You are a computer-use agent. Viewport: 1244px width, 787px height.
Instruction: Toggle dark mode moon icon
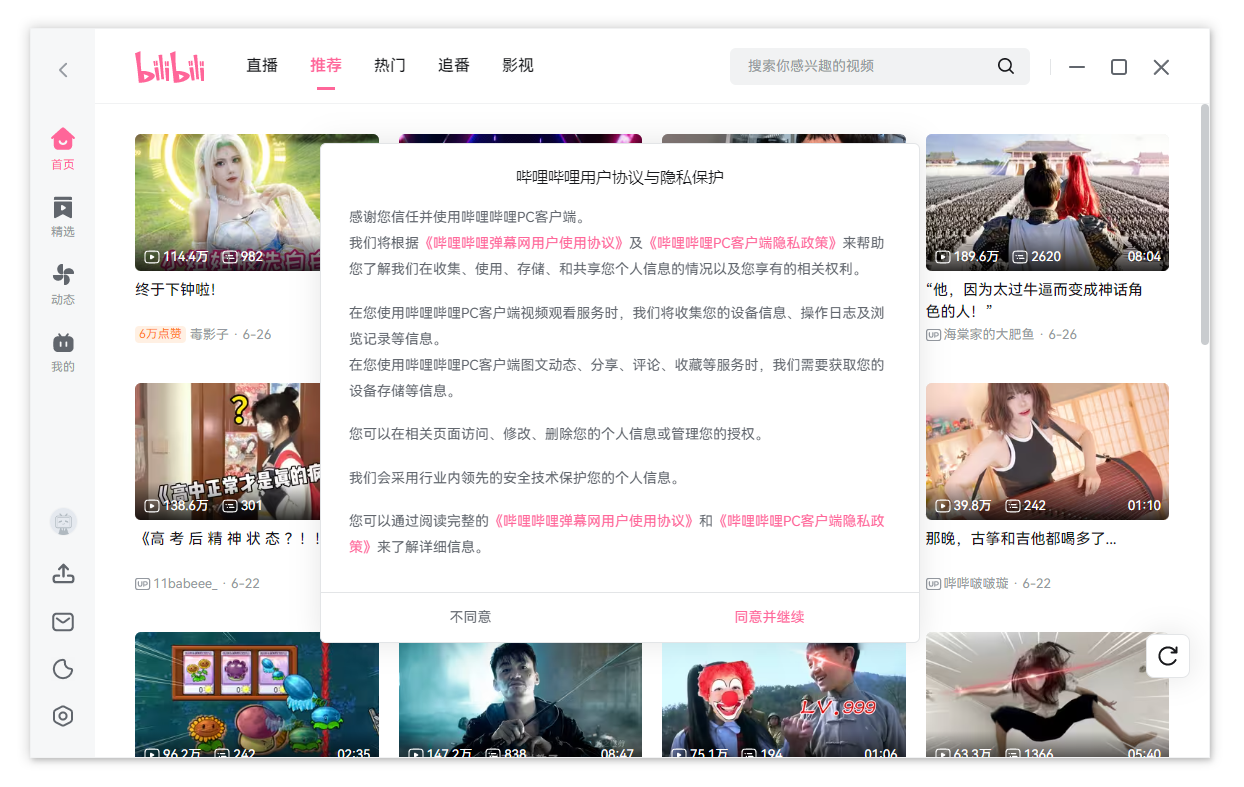pos(63,669)
